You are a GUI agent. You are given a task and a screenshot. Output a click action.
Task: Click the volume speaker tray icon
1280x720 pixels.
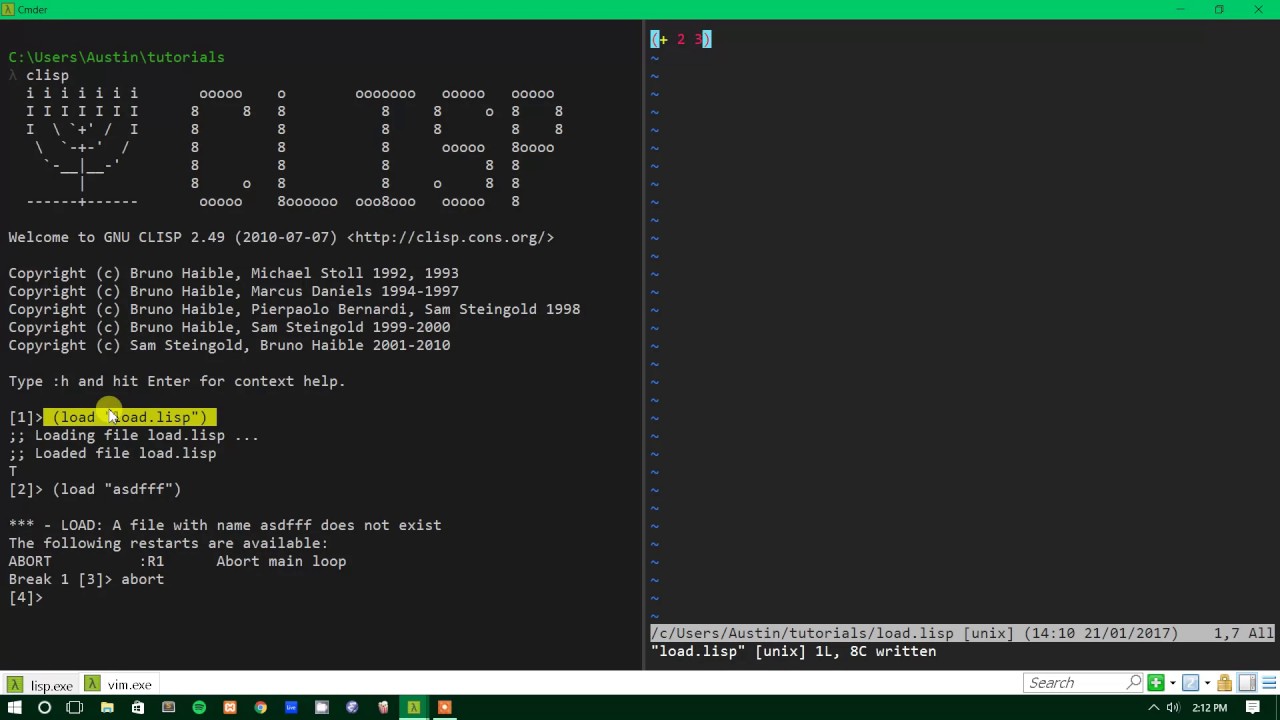click(1173, 708)
